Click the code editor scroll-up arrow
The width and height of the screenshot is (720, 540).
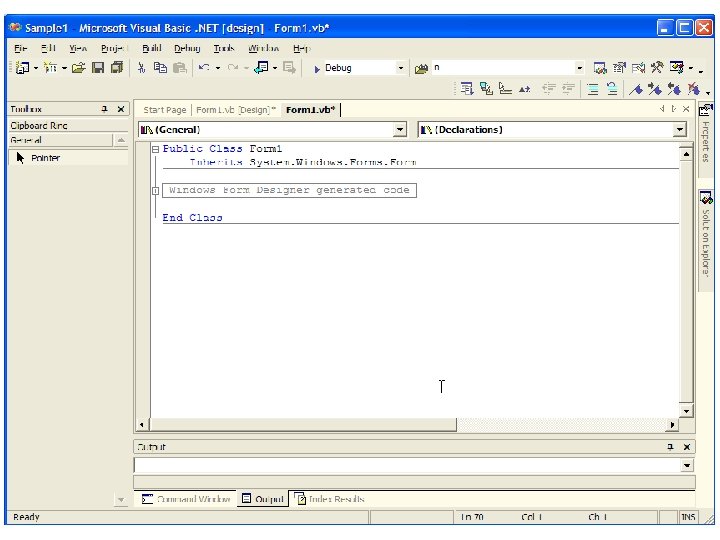tap(686, 154)
